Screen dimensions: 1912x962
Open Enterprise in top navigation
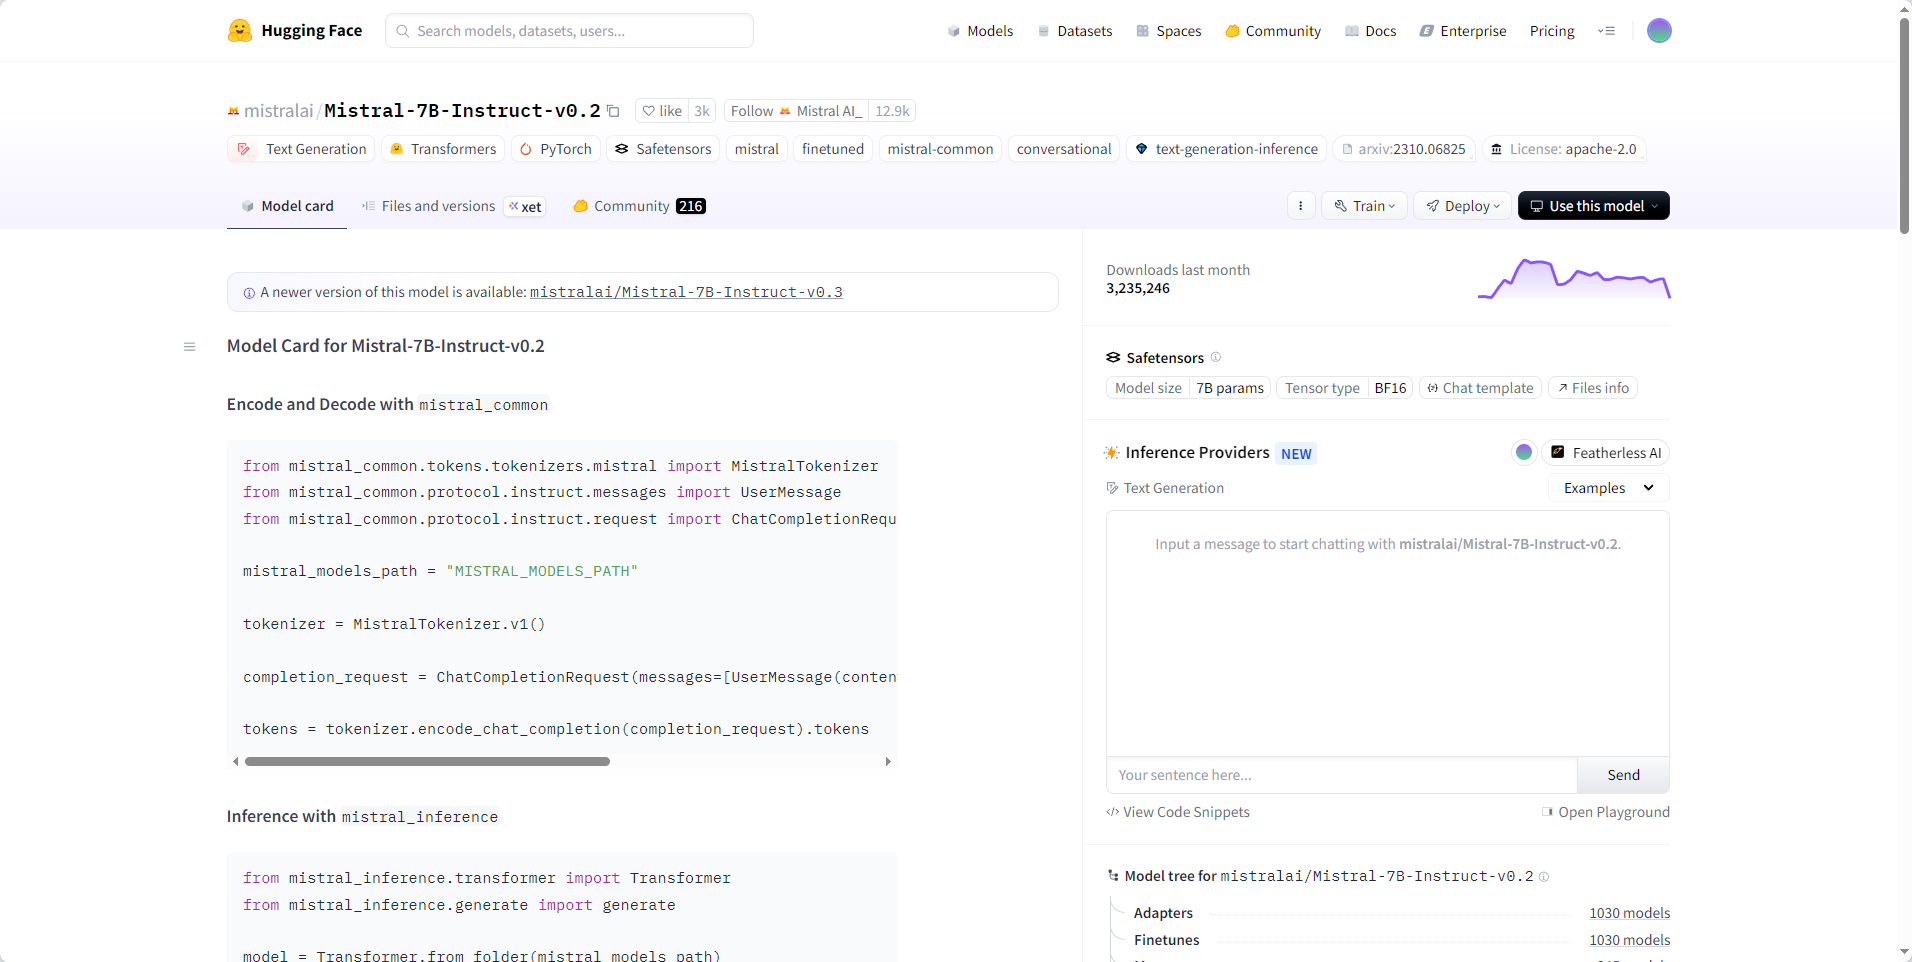(1463, 31)
